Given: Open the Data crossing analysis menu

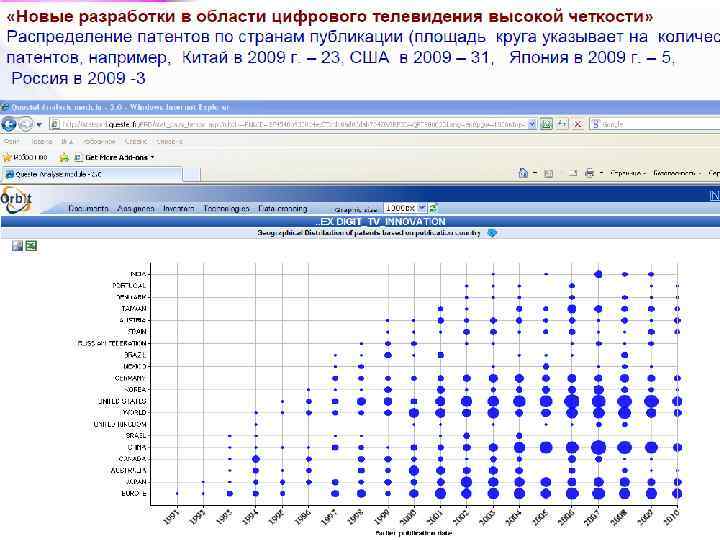Looking at the screenshot, I should click(x=282, y=209).
